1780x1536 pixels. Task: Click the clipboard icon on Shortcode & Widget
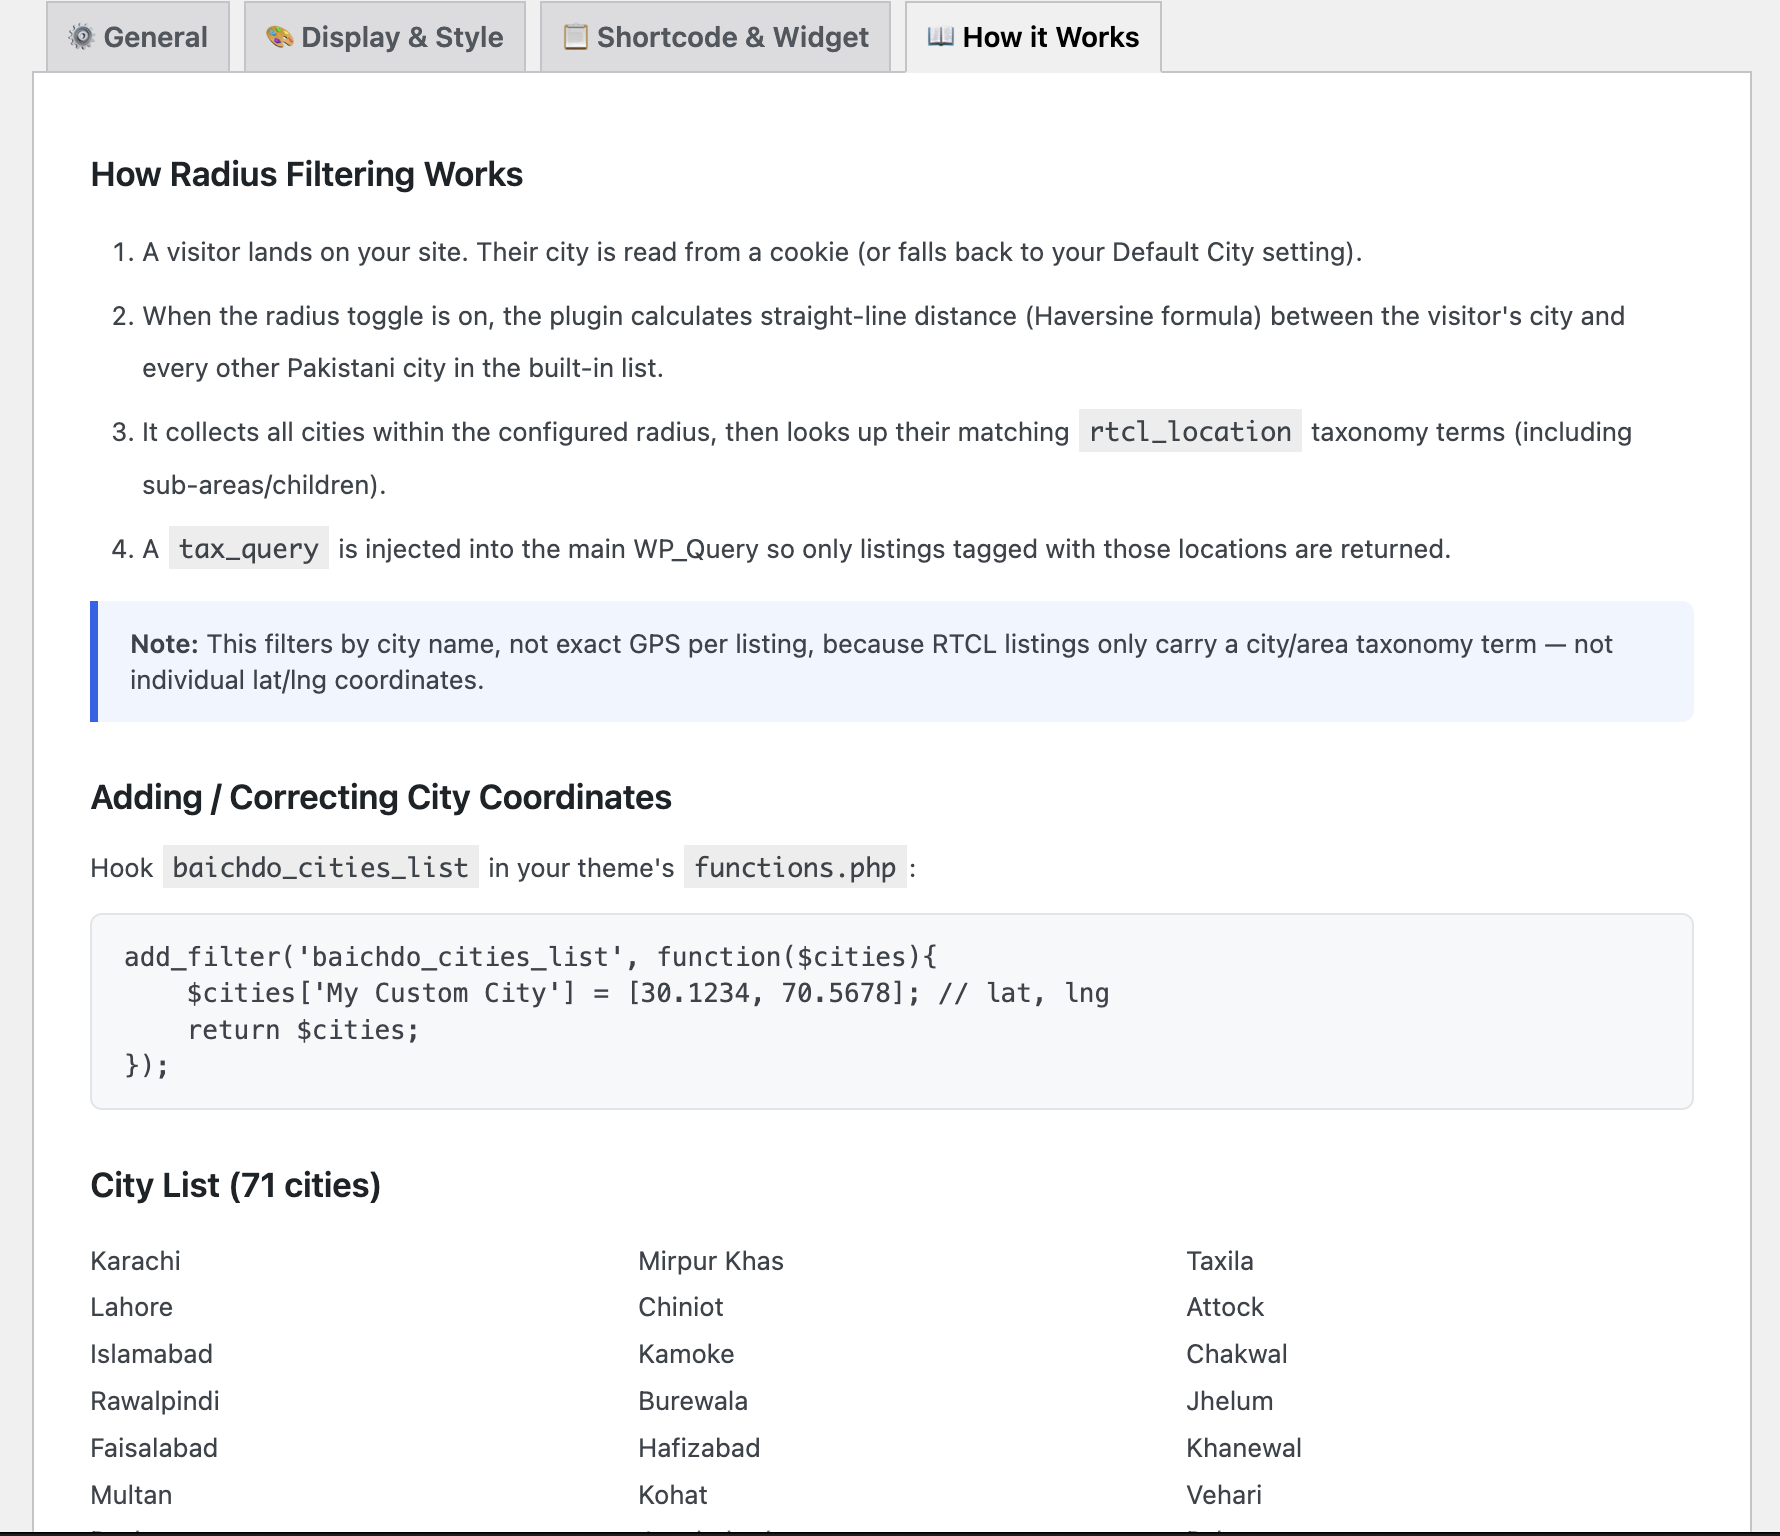coord(575,37)
